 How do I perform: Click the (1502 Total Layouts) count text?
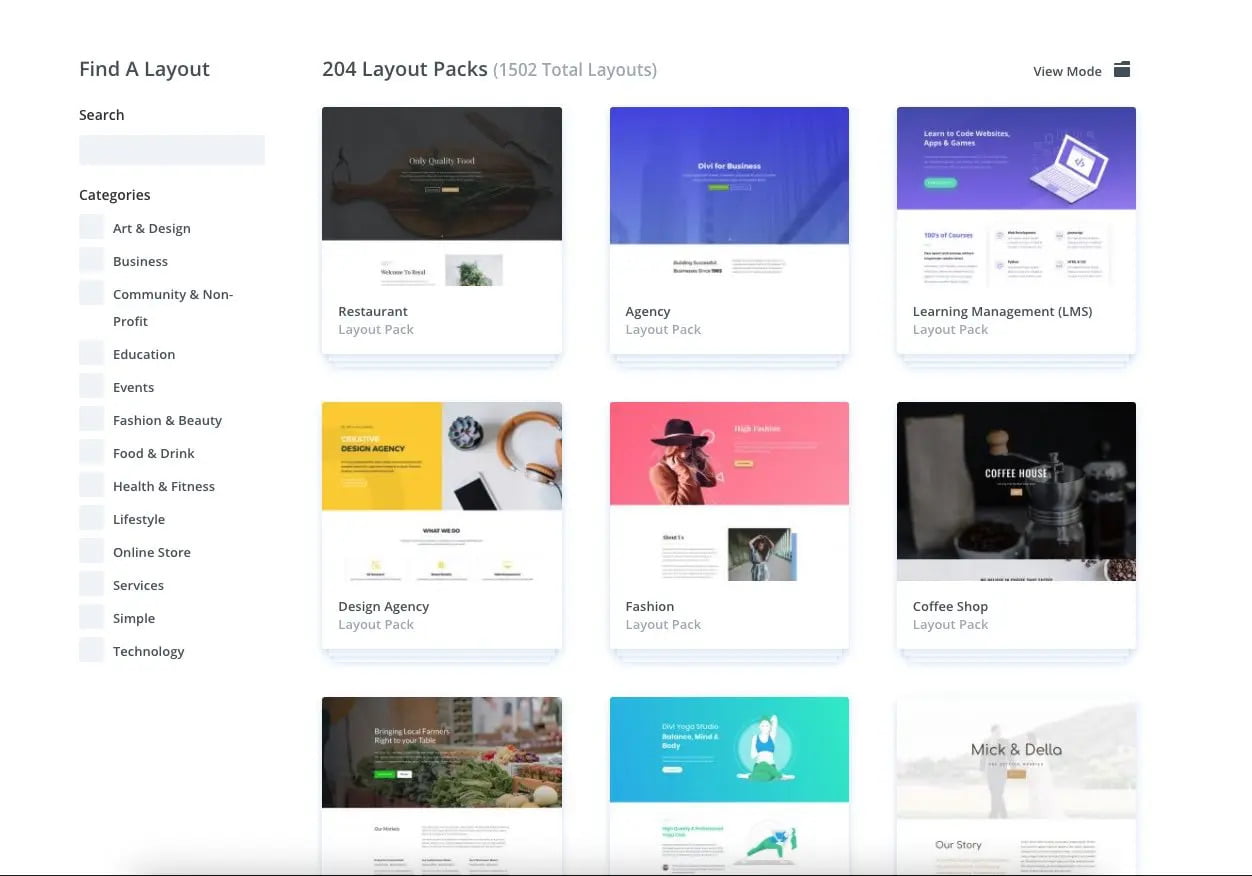click(575, 70)
